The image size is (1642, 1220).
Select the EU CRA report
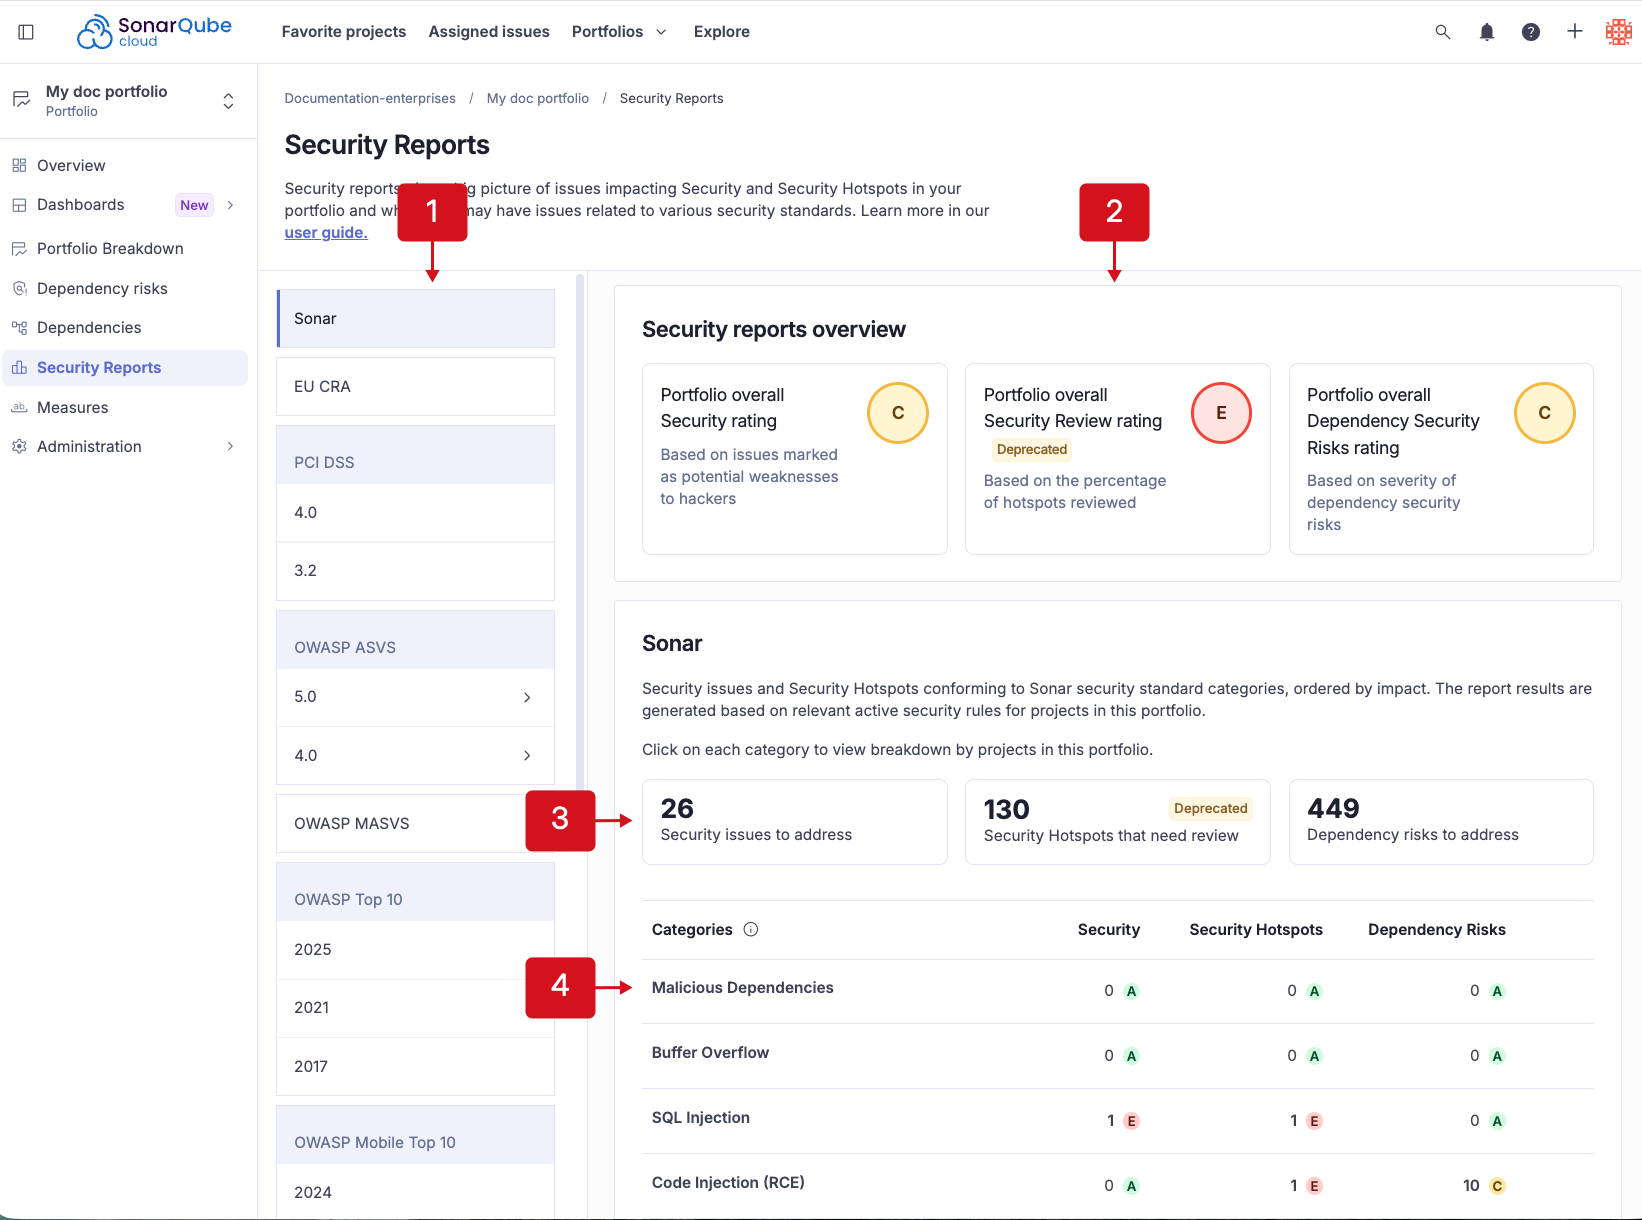point(416,386)
